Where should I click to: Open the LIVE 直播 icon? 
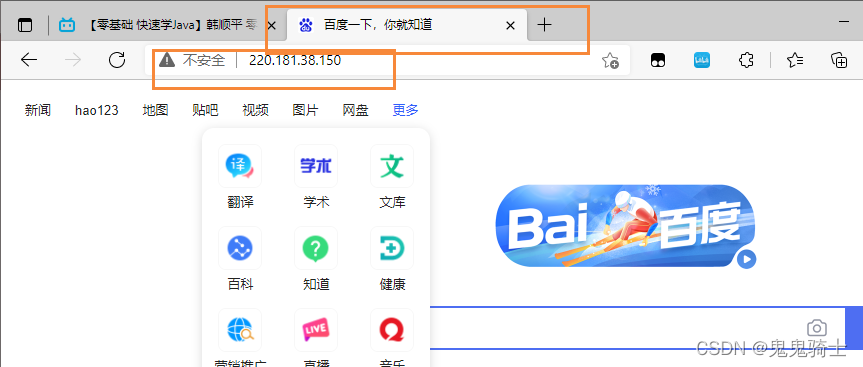coord(316,330)
